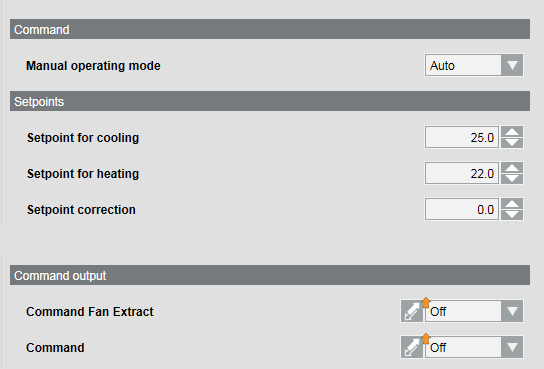The height and width of the screenshot is (369, 544).
Task: Focus the Setpoint correction 0.0 field
Action: [x=462, y=209]
